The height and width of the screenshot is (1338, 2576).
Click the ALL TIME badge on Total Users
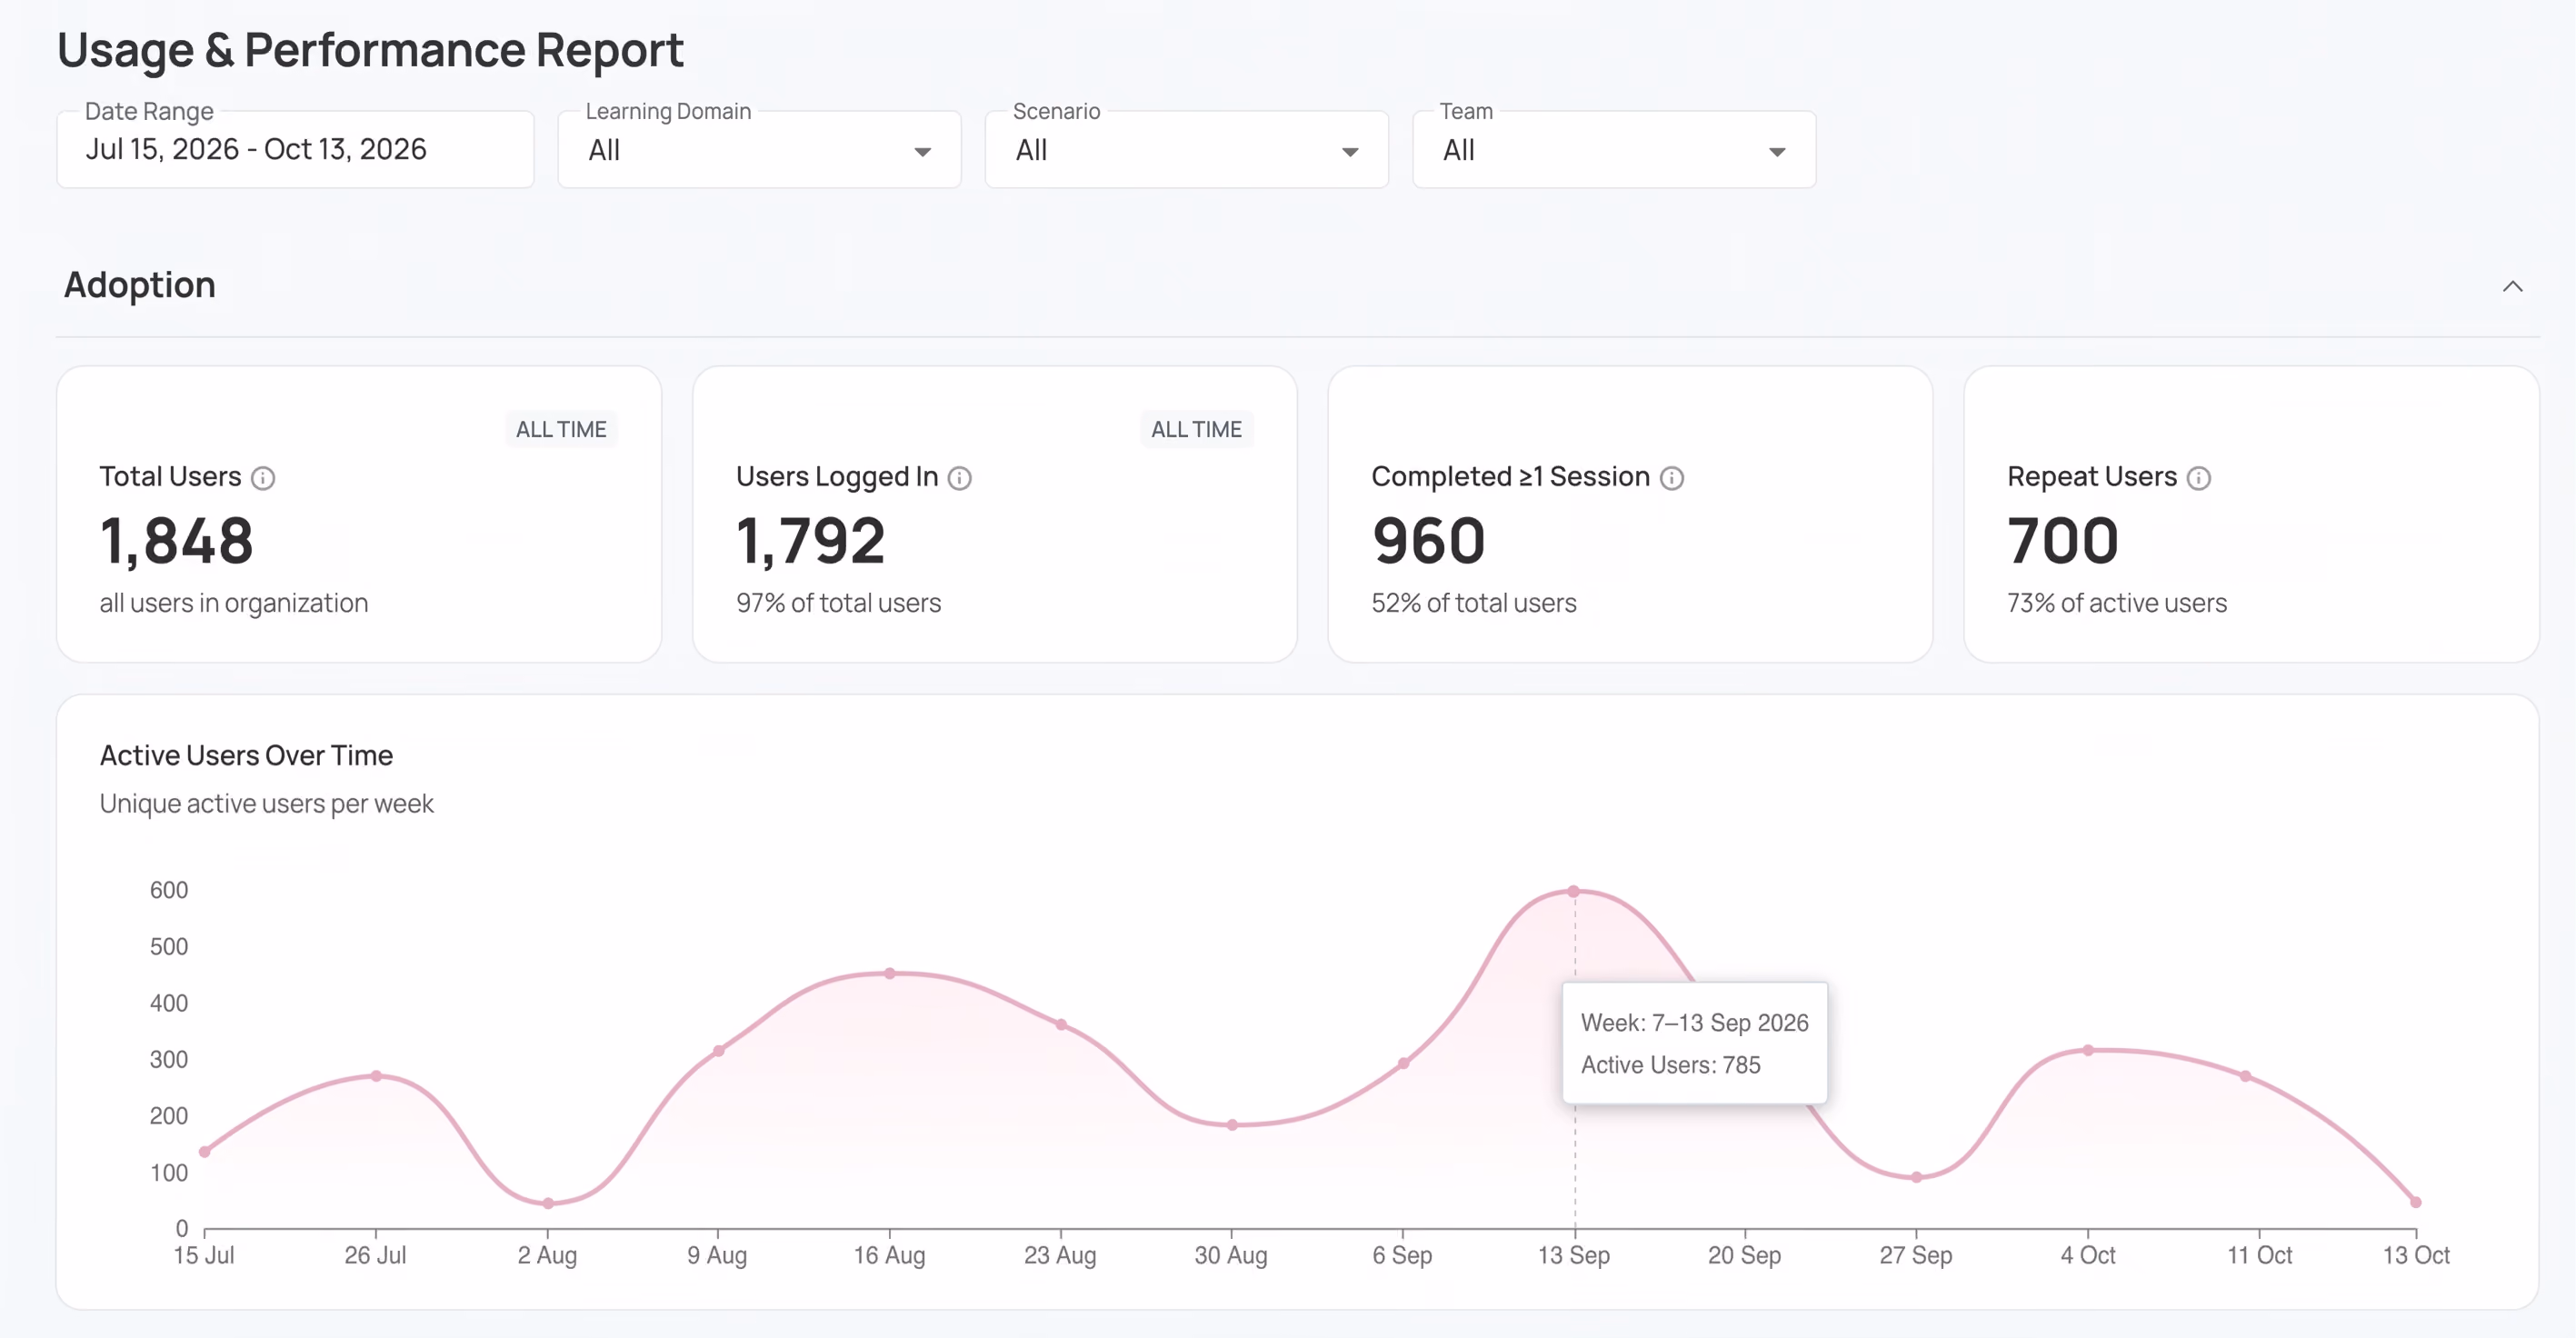(x=561, y=430)
